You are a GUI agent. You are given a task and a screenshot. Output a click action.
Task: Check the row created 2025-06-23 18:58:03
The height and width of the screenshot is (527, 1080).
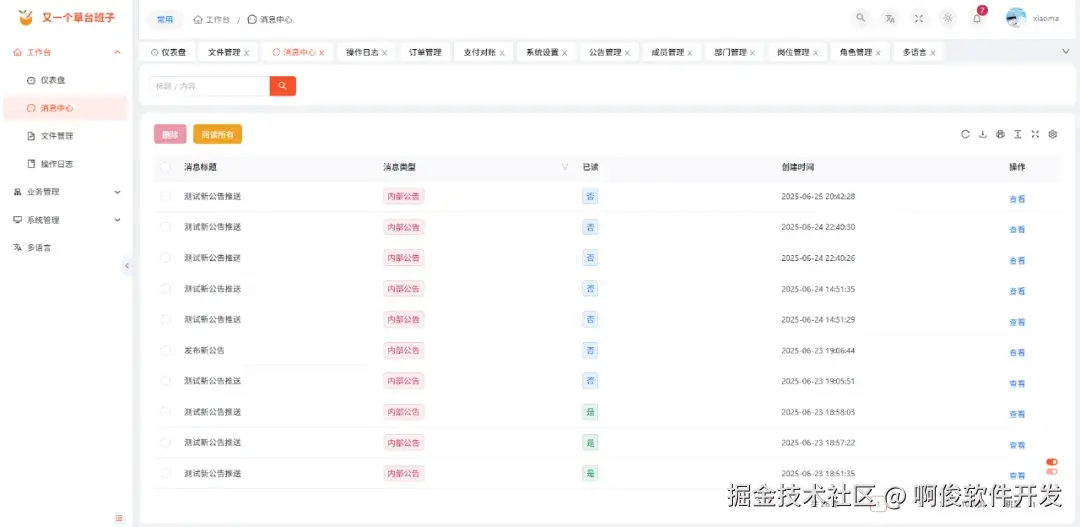coord(165,412)
